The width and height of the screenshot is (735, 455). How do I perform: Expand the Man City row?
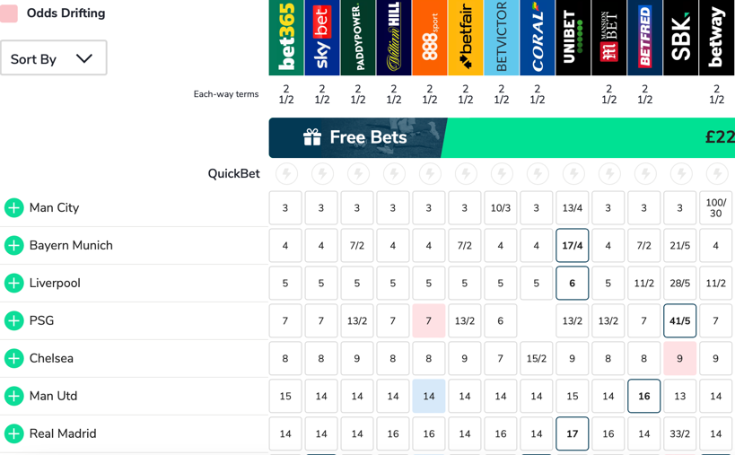coord(14,208)
